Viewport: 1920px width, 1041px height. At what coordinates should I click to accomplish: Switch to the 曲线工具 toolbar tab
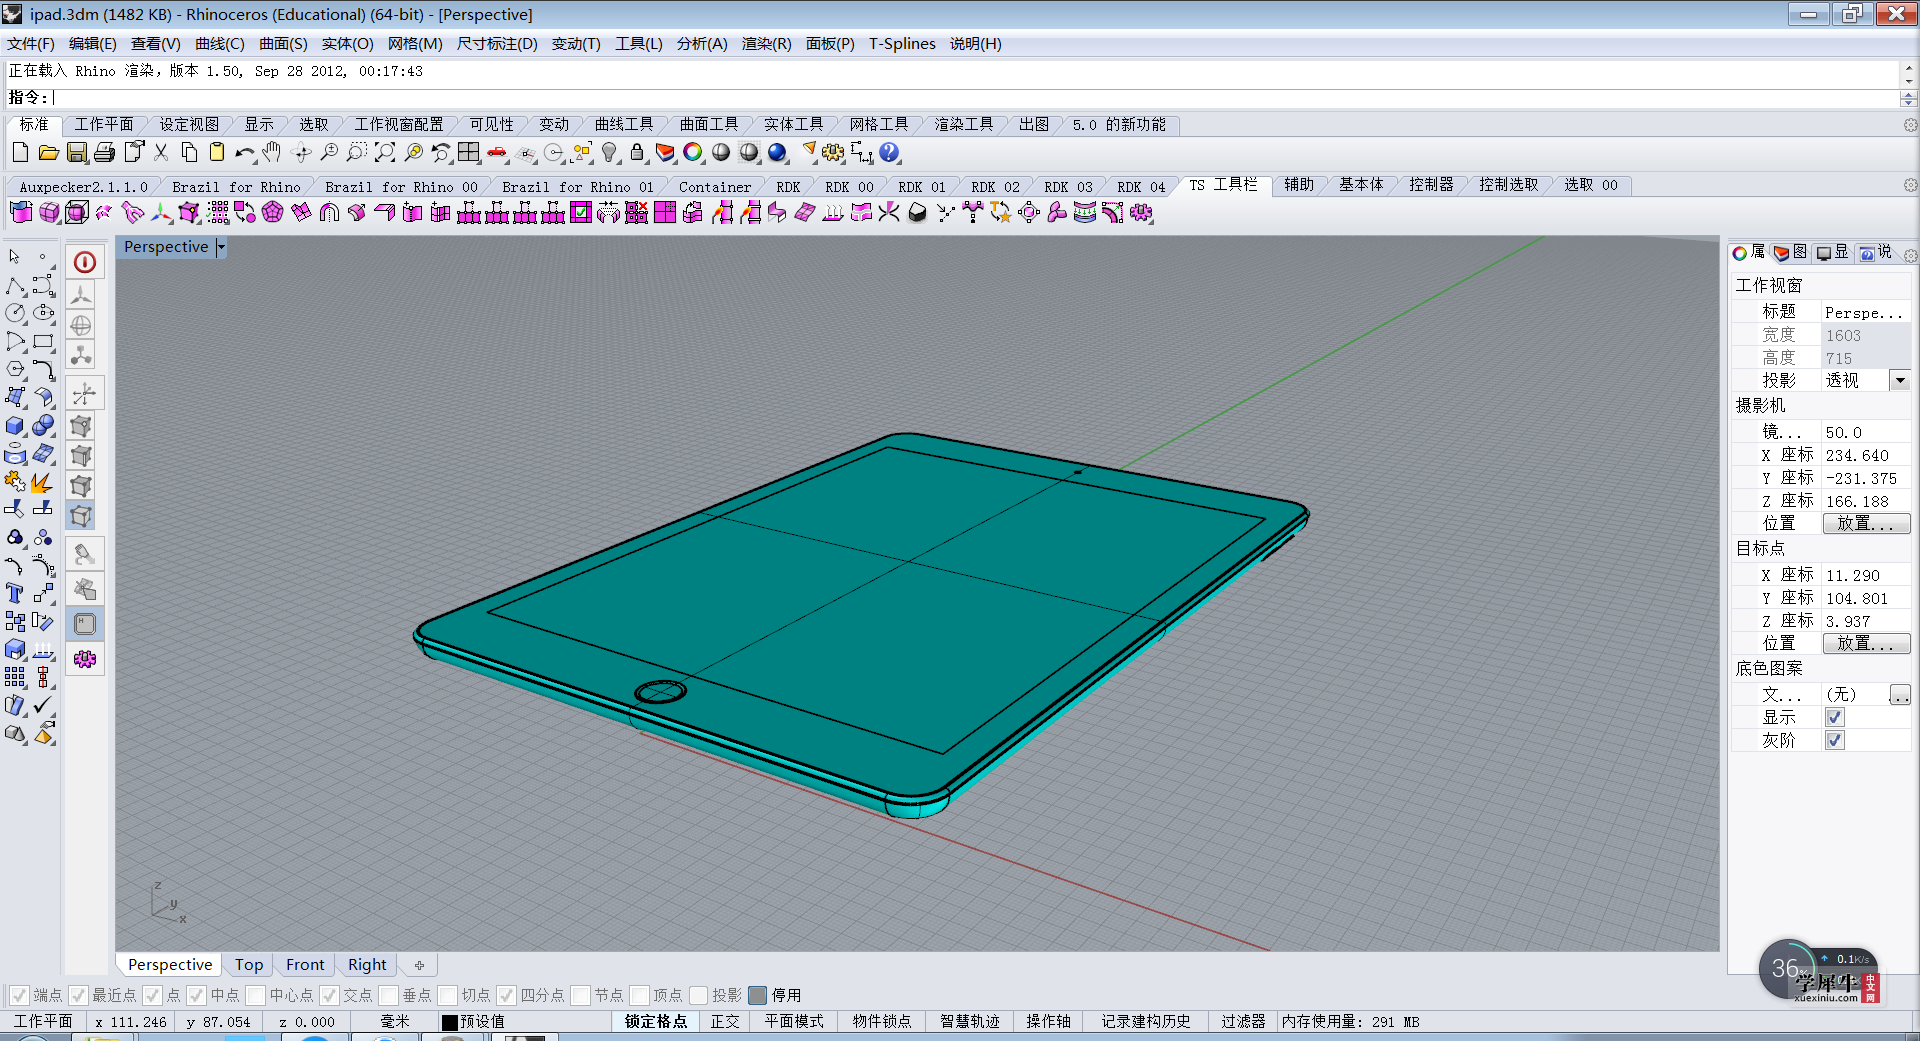point(623,124)
